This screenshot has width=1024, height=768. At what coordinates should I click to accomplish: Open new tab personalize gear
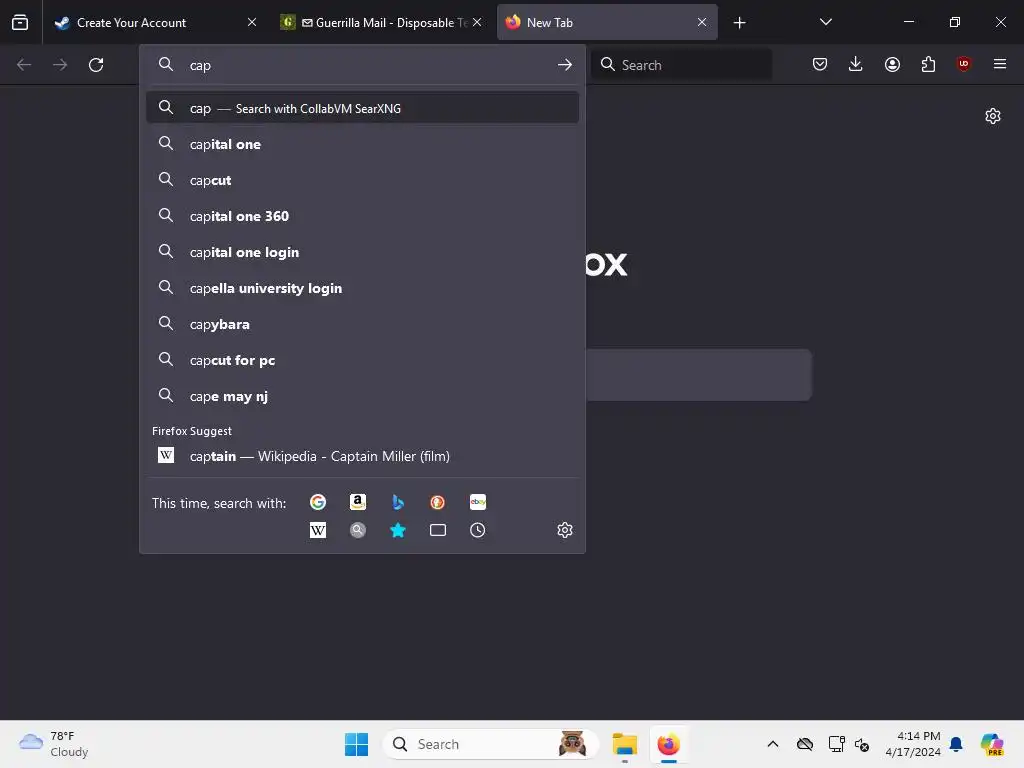tap(993, 116)
